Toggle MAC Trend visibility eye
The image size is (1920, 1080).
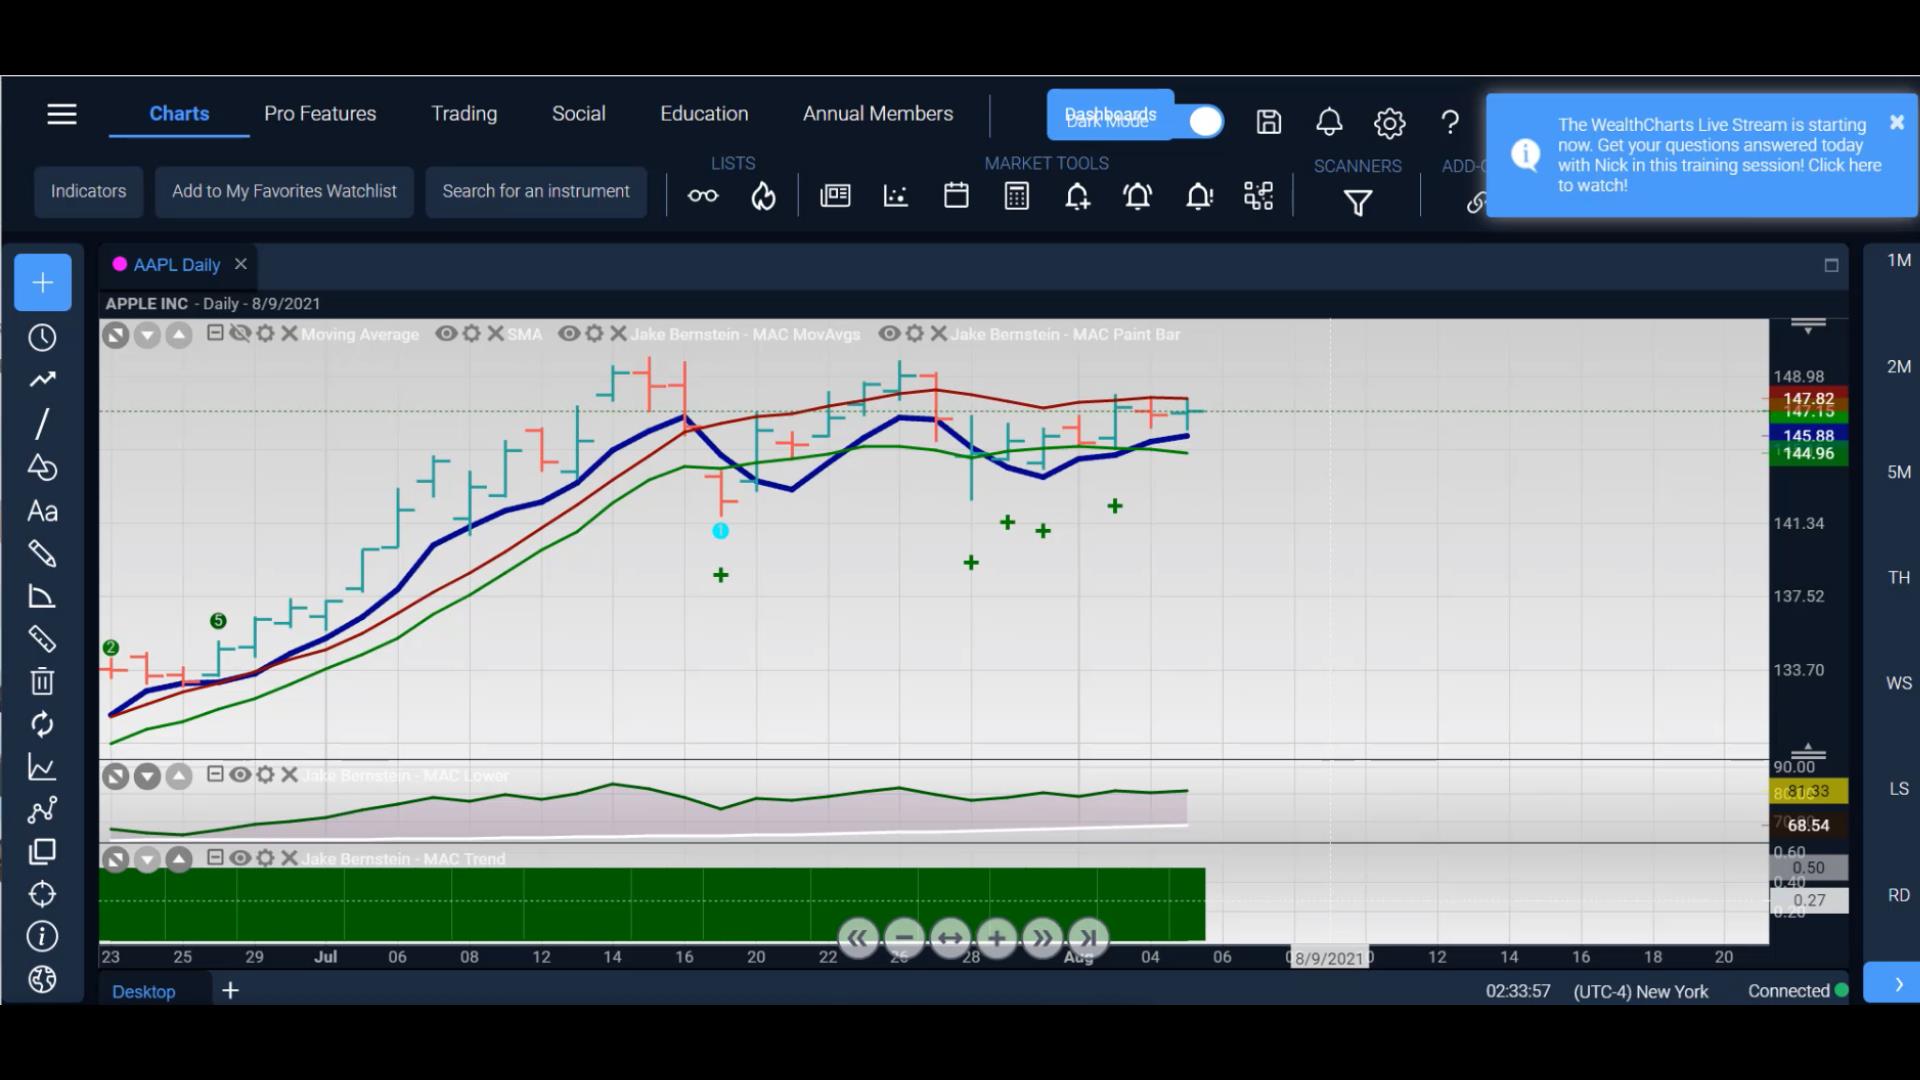[x=240, y=857]
